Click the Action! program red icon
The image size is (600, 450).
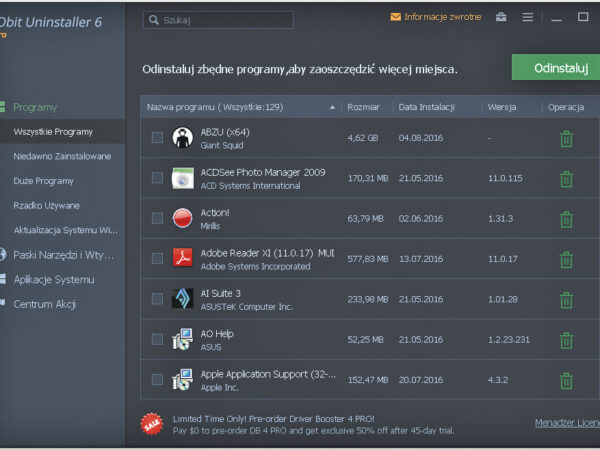point(182,218)
